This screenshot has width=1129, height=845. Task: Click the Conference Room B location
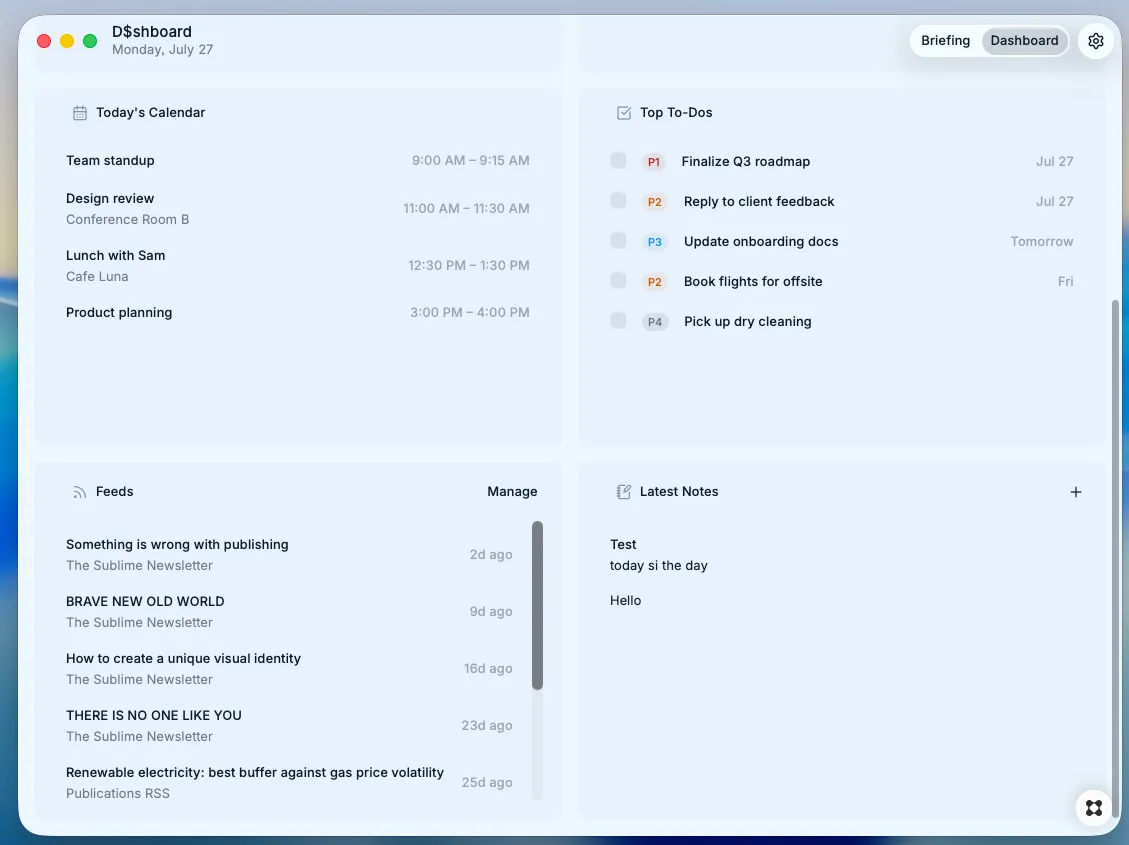click(x=127, y=220)
